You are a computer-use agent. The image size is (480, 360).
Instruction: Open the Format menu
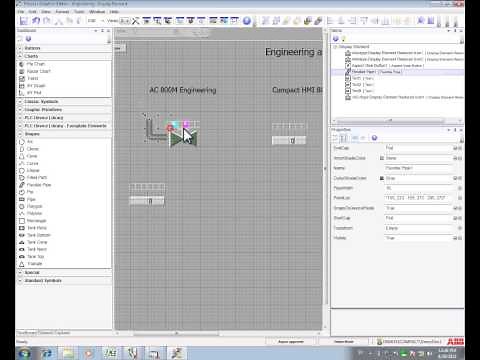coord(62,12)
